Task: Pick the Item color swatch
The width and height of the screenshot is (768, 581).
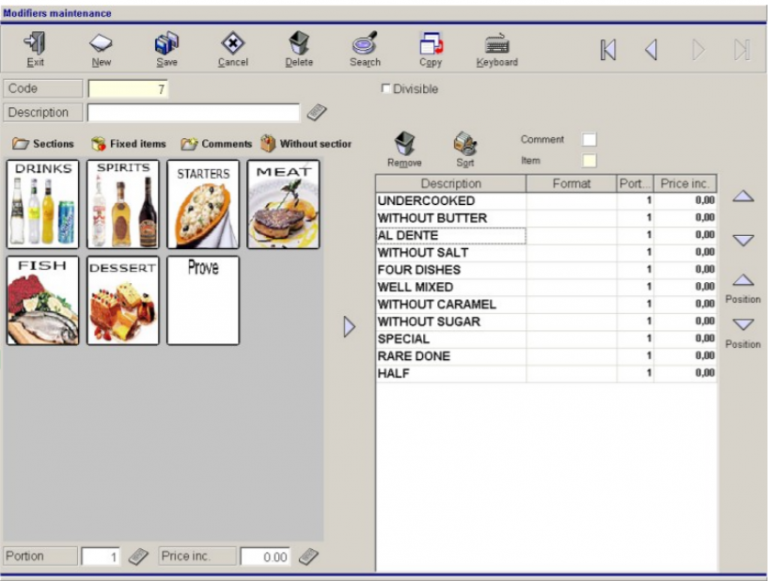Action: point(589,160)
